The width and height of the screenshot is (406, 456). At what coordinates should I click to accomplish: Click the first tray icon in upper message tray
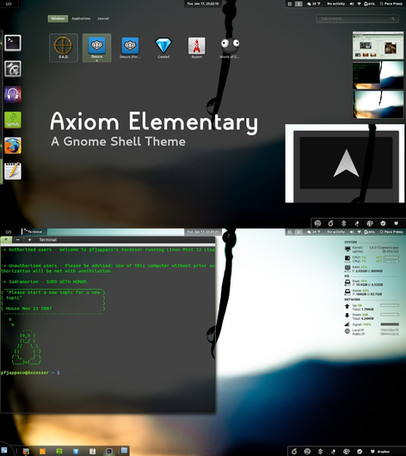pyautogui.click(x=318, y=223)
